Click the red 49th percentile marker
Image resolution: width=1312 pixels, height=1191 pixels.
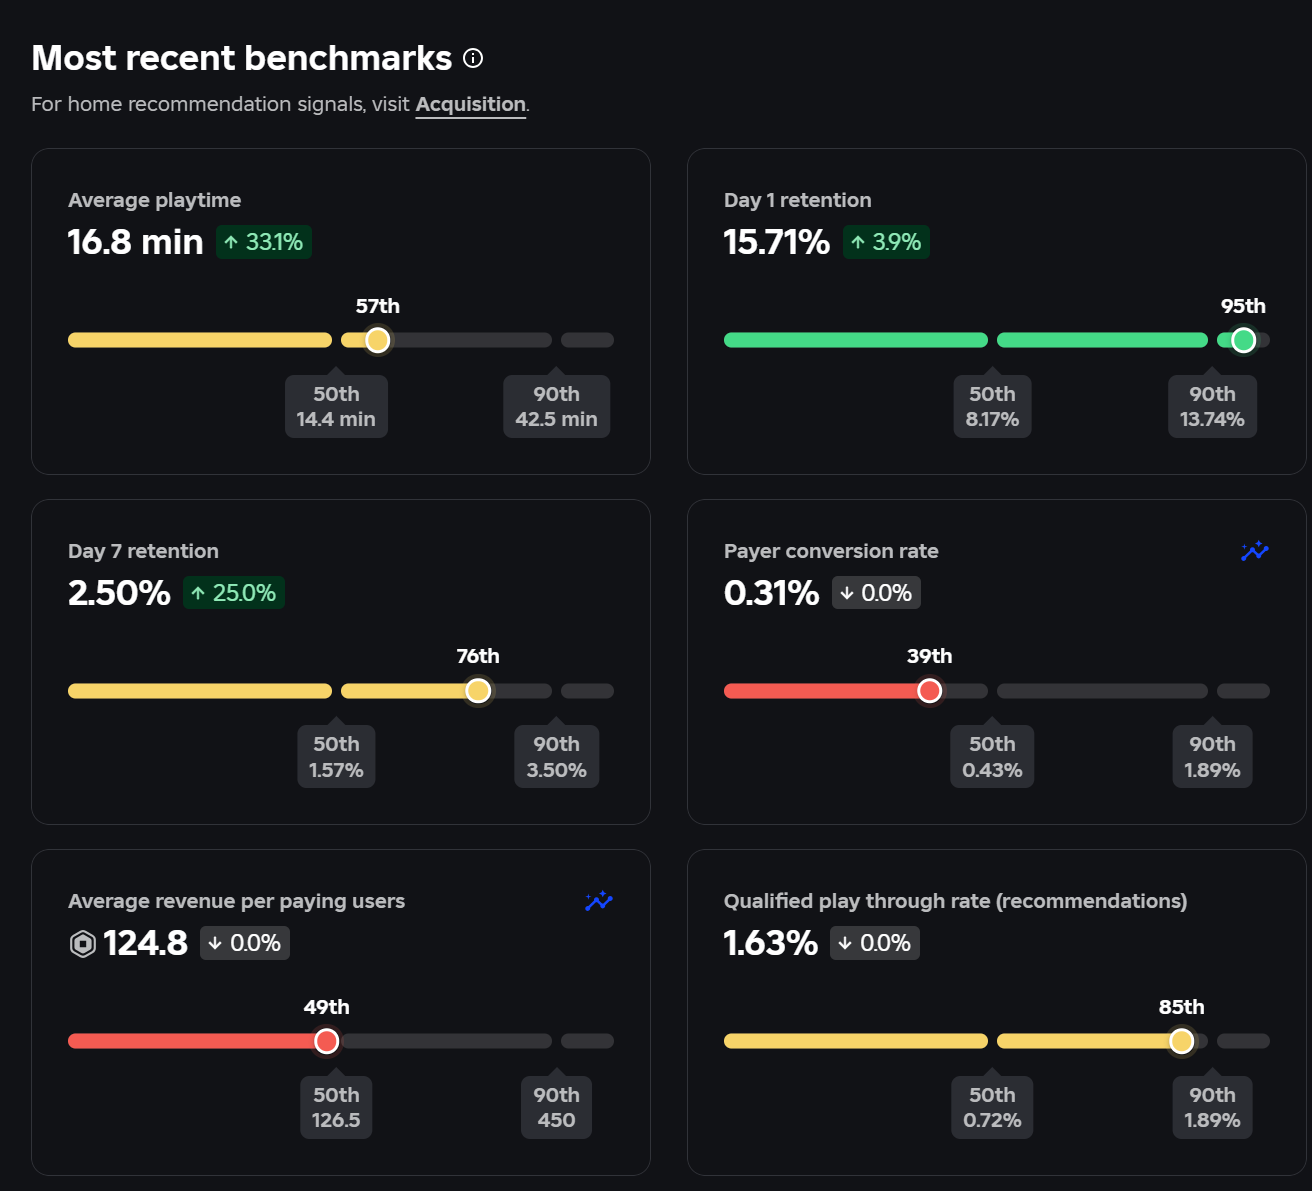(326, 1041)
